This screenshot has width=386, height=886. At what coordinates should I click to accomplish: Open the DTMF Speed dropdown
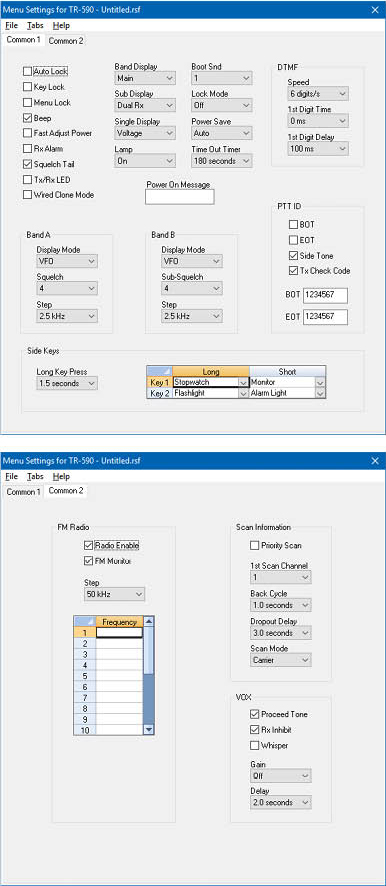(x=318, y=93)
